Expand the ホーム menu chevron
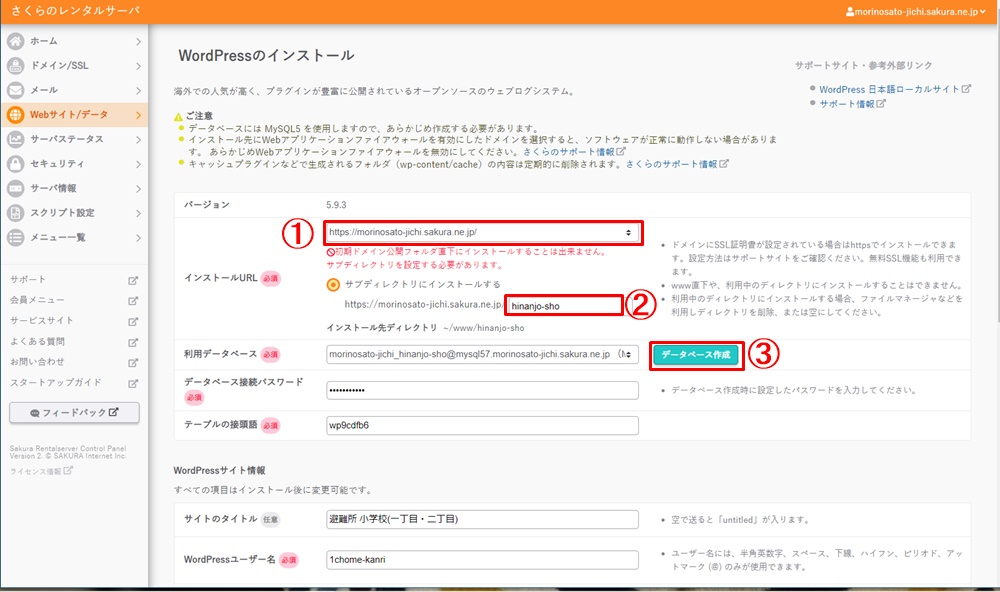1000x592 pixels. pos(138,41)
